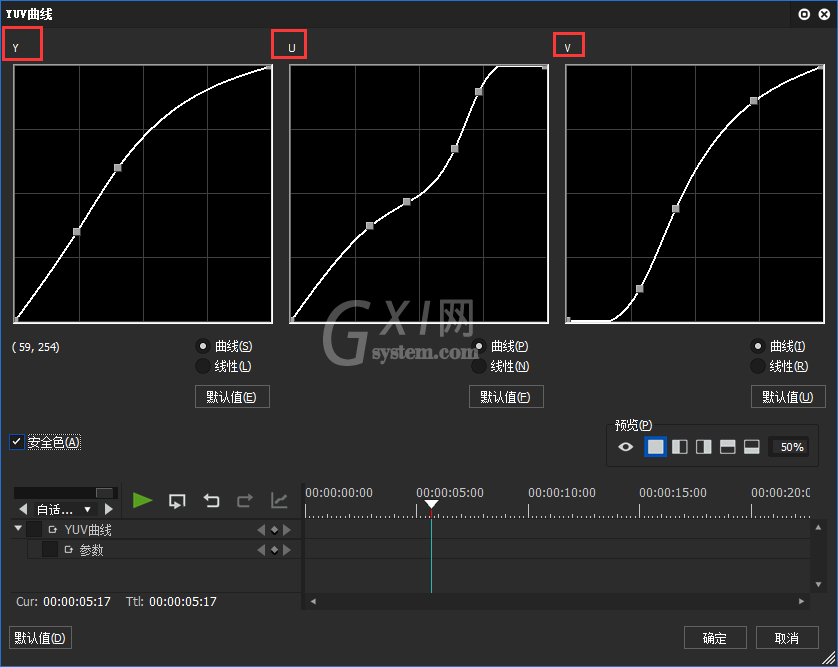
Task: Select 曲线(I) radio for V curve
Action: [758, 346]
